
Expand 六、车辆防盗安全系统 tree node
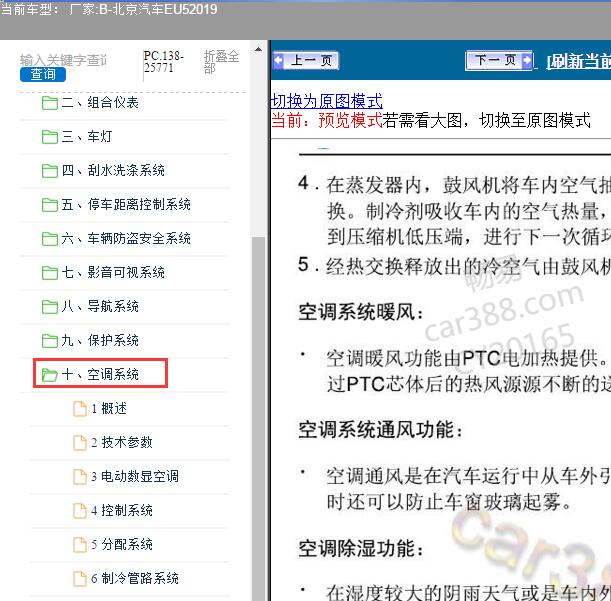point(126,239)
